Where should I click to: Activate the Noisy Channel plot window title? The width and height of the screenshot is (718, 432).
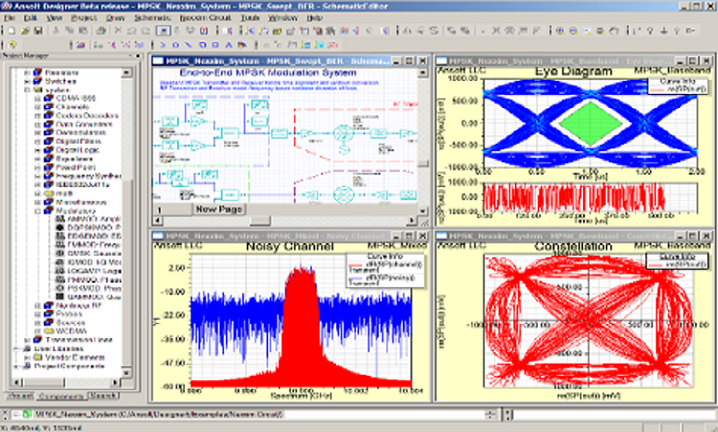[275, 236]
